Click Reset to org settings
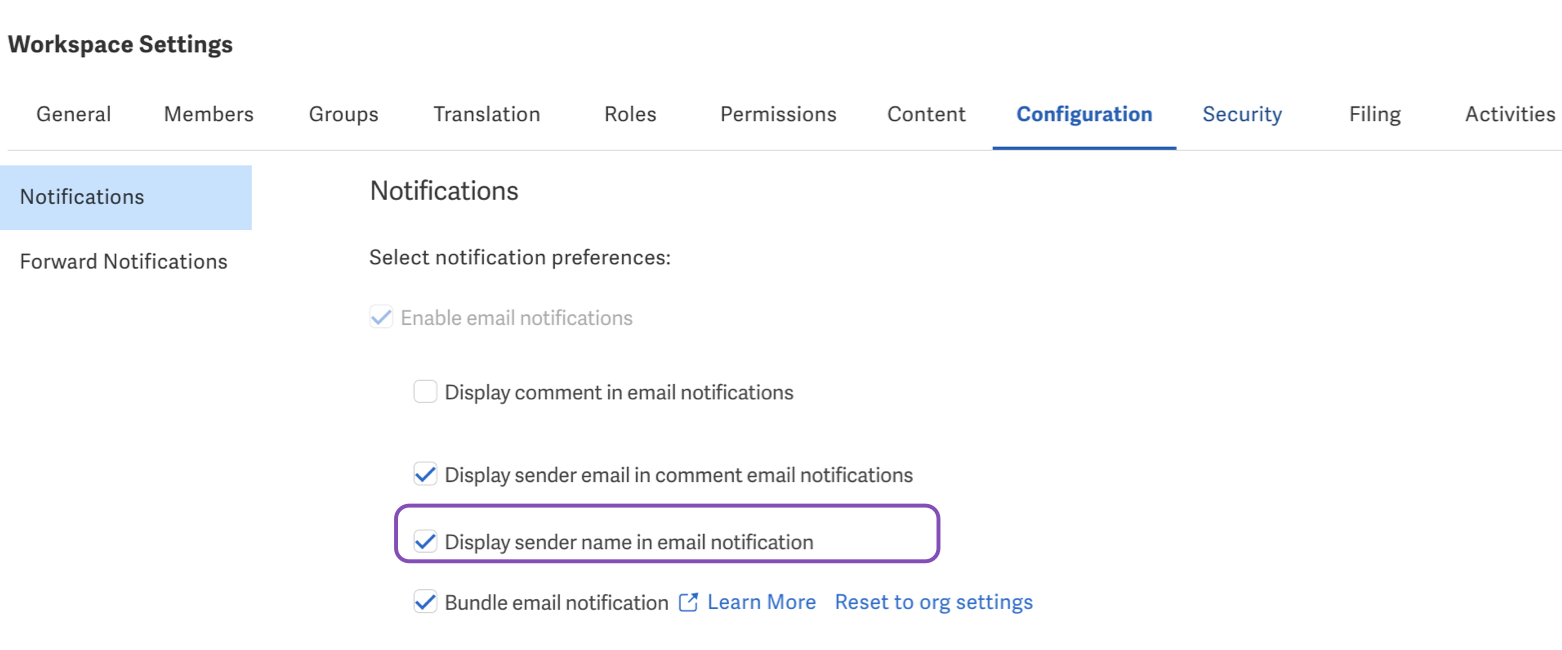 933,602
